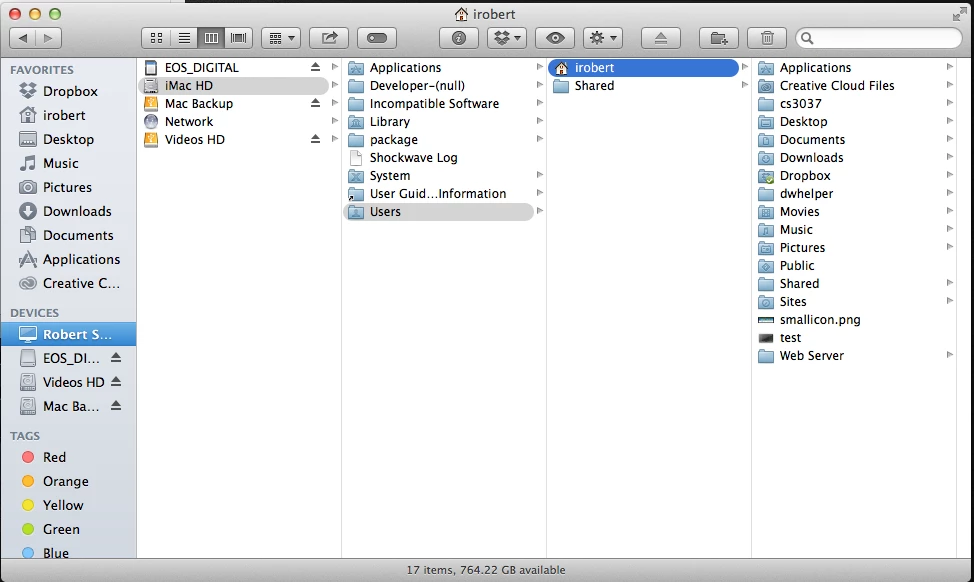This screenshot has width=974, height=582.
Task: Click the Get Info toolbar button
Action: click(x=459, y=39)
